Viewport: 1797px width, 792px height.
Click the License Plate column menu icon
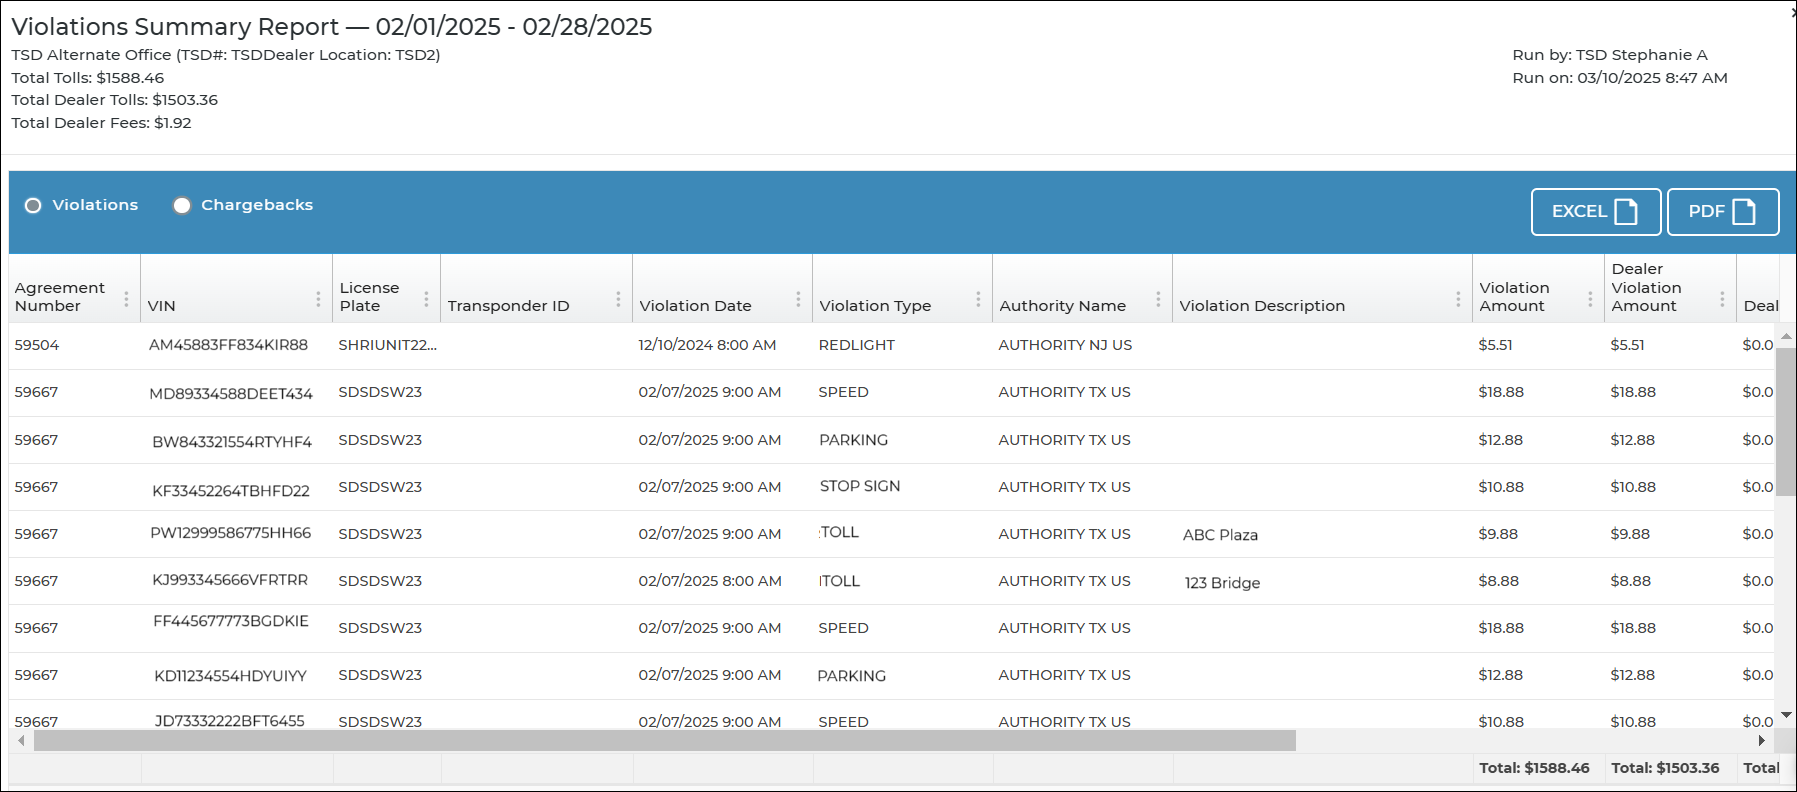pos(426,299)
